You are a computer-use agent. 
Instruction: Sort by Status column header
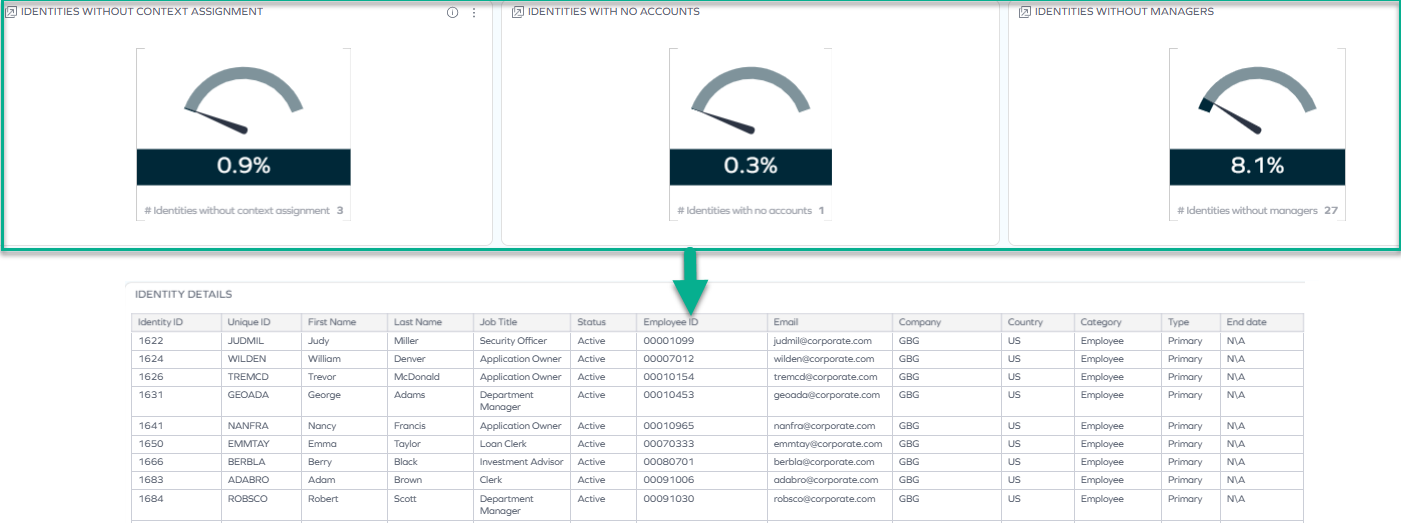click(604, 322)
